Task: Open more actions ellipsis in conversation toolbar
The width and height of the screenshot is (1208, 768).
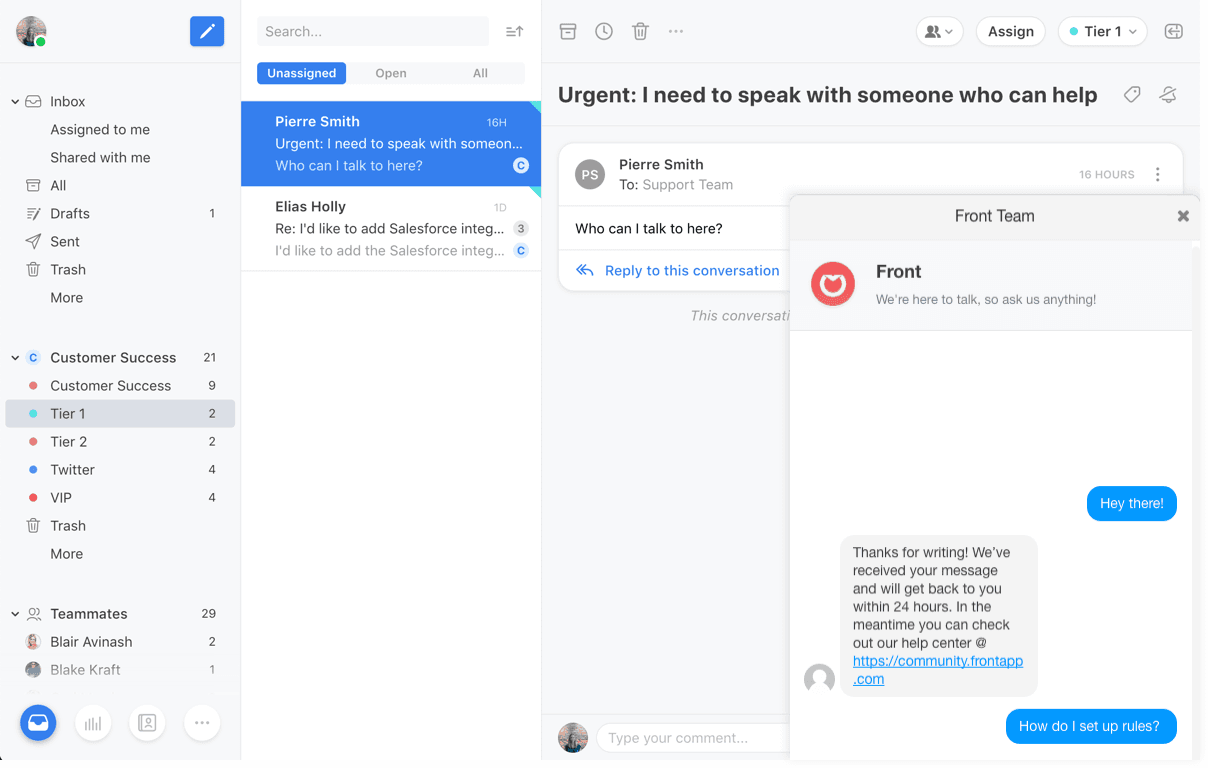Action: [x=676, y=31]
